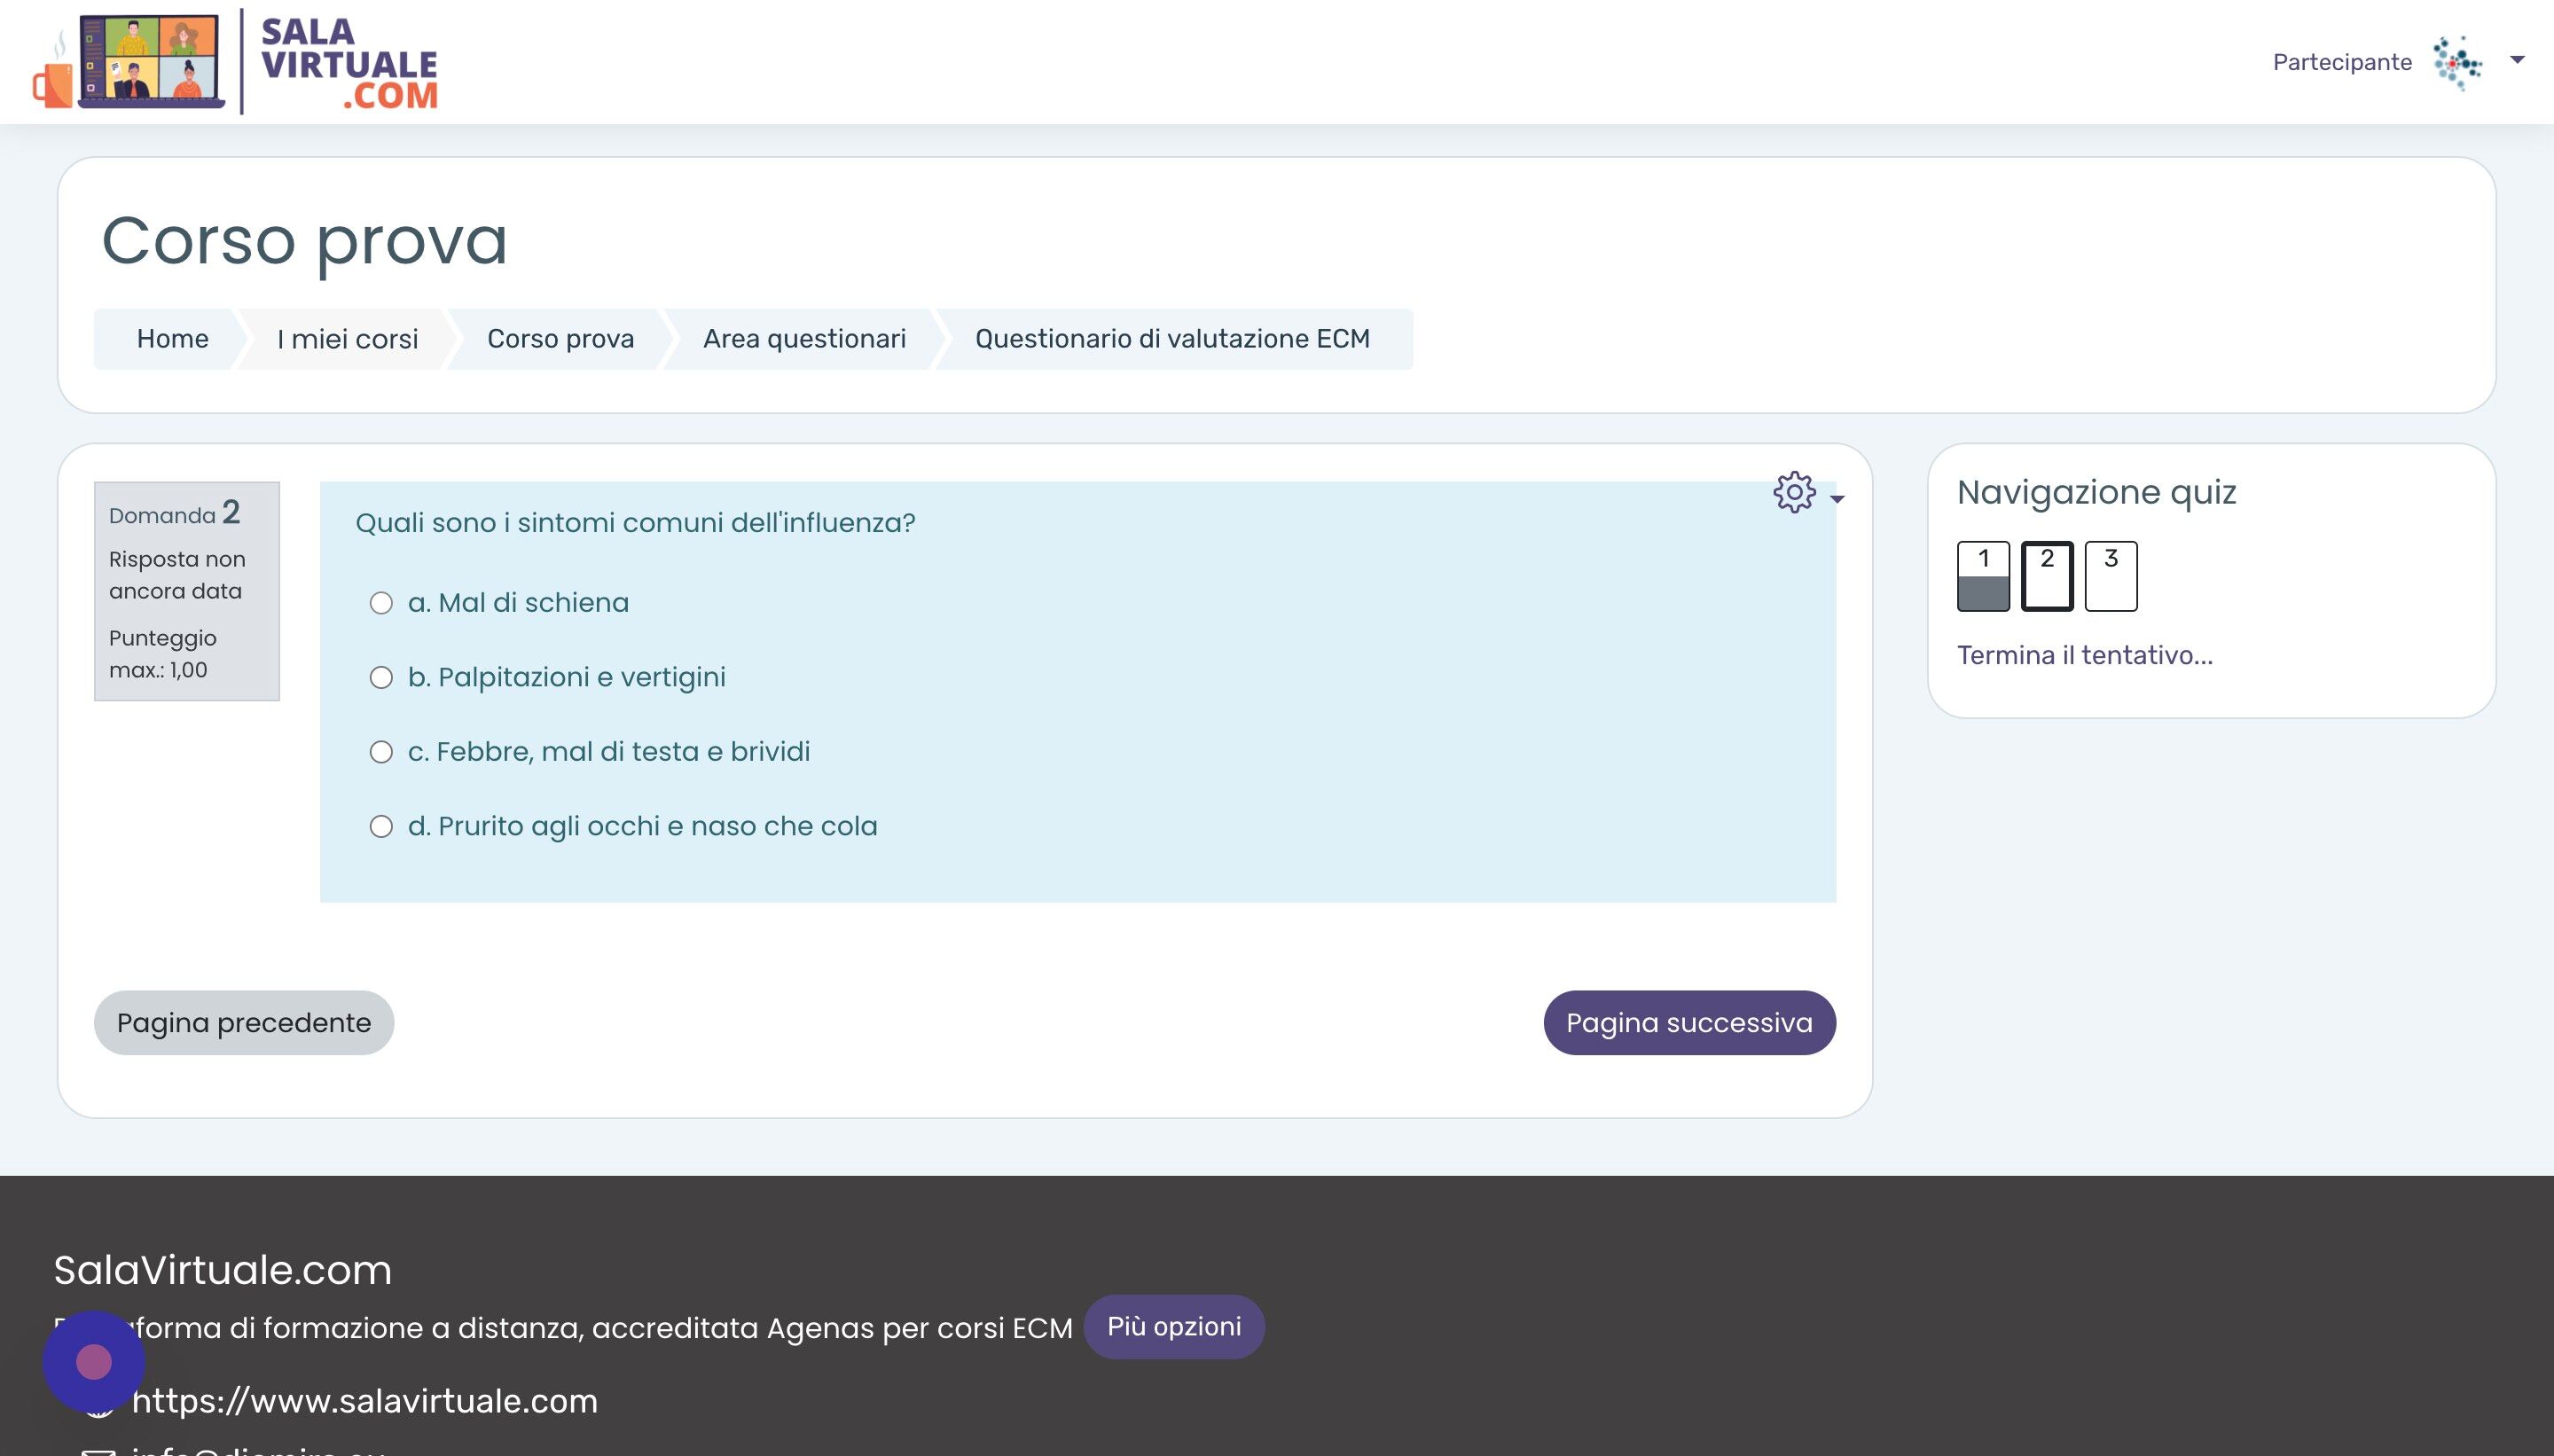Select answer b. Palpitazioni e vertigini

[381, 678]
